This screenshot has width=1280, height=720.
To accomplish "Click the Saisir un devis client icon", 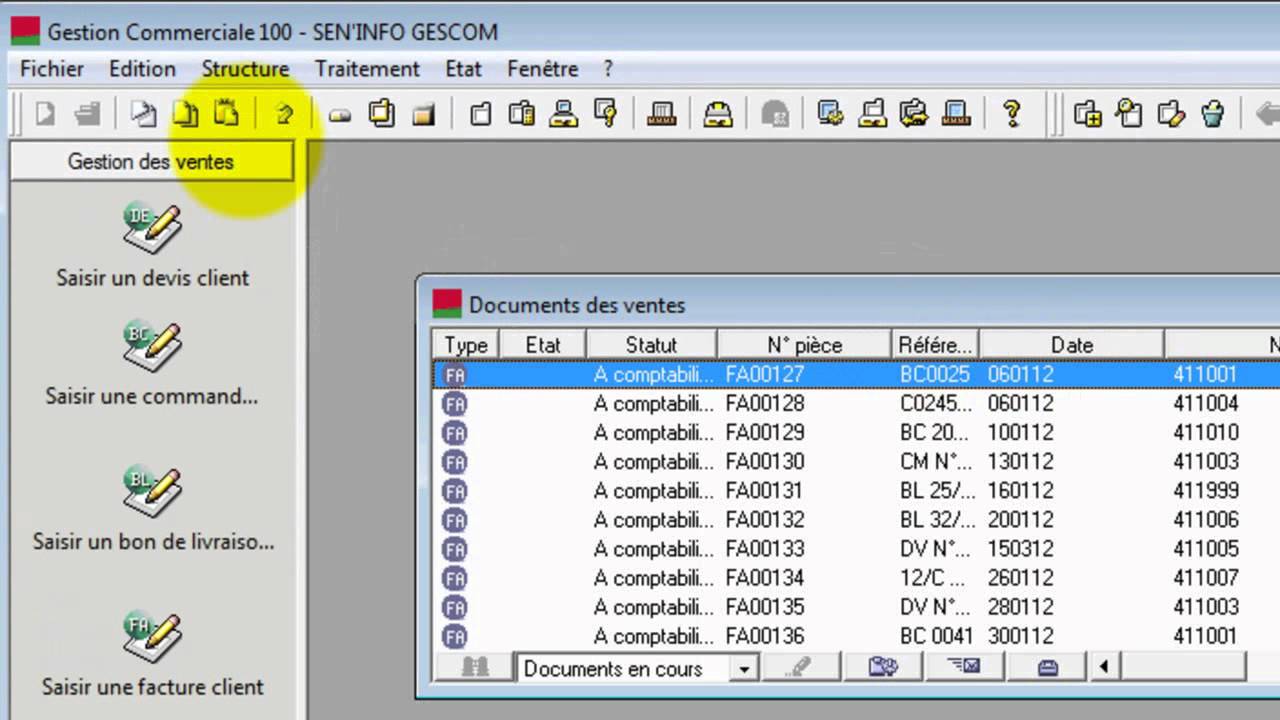I will pyautogui.click(x=152, y=229).
